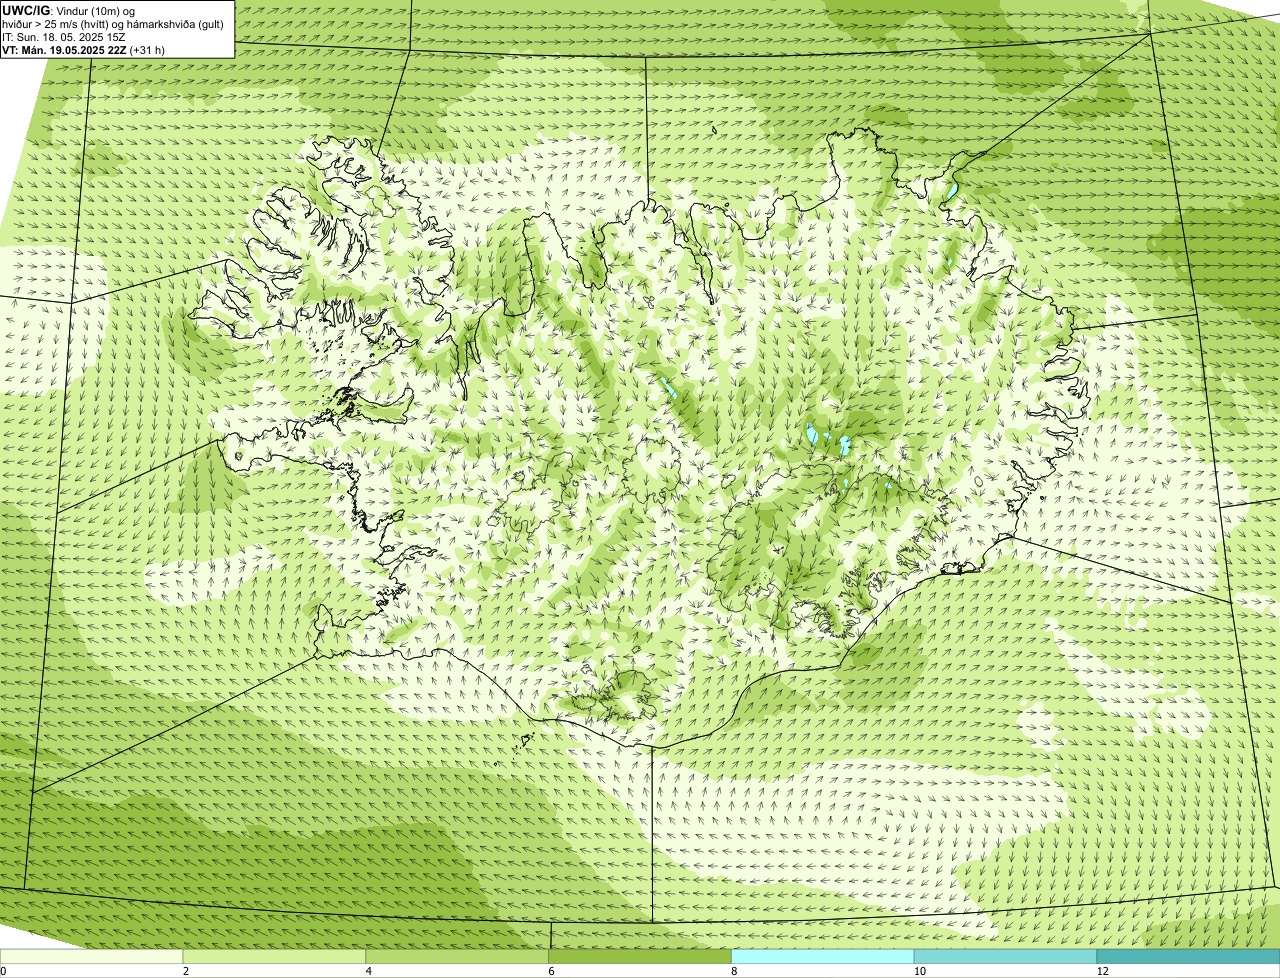Click the 6–8 dark green legend segment
The image size is (1280, 978).
641,956
